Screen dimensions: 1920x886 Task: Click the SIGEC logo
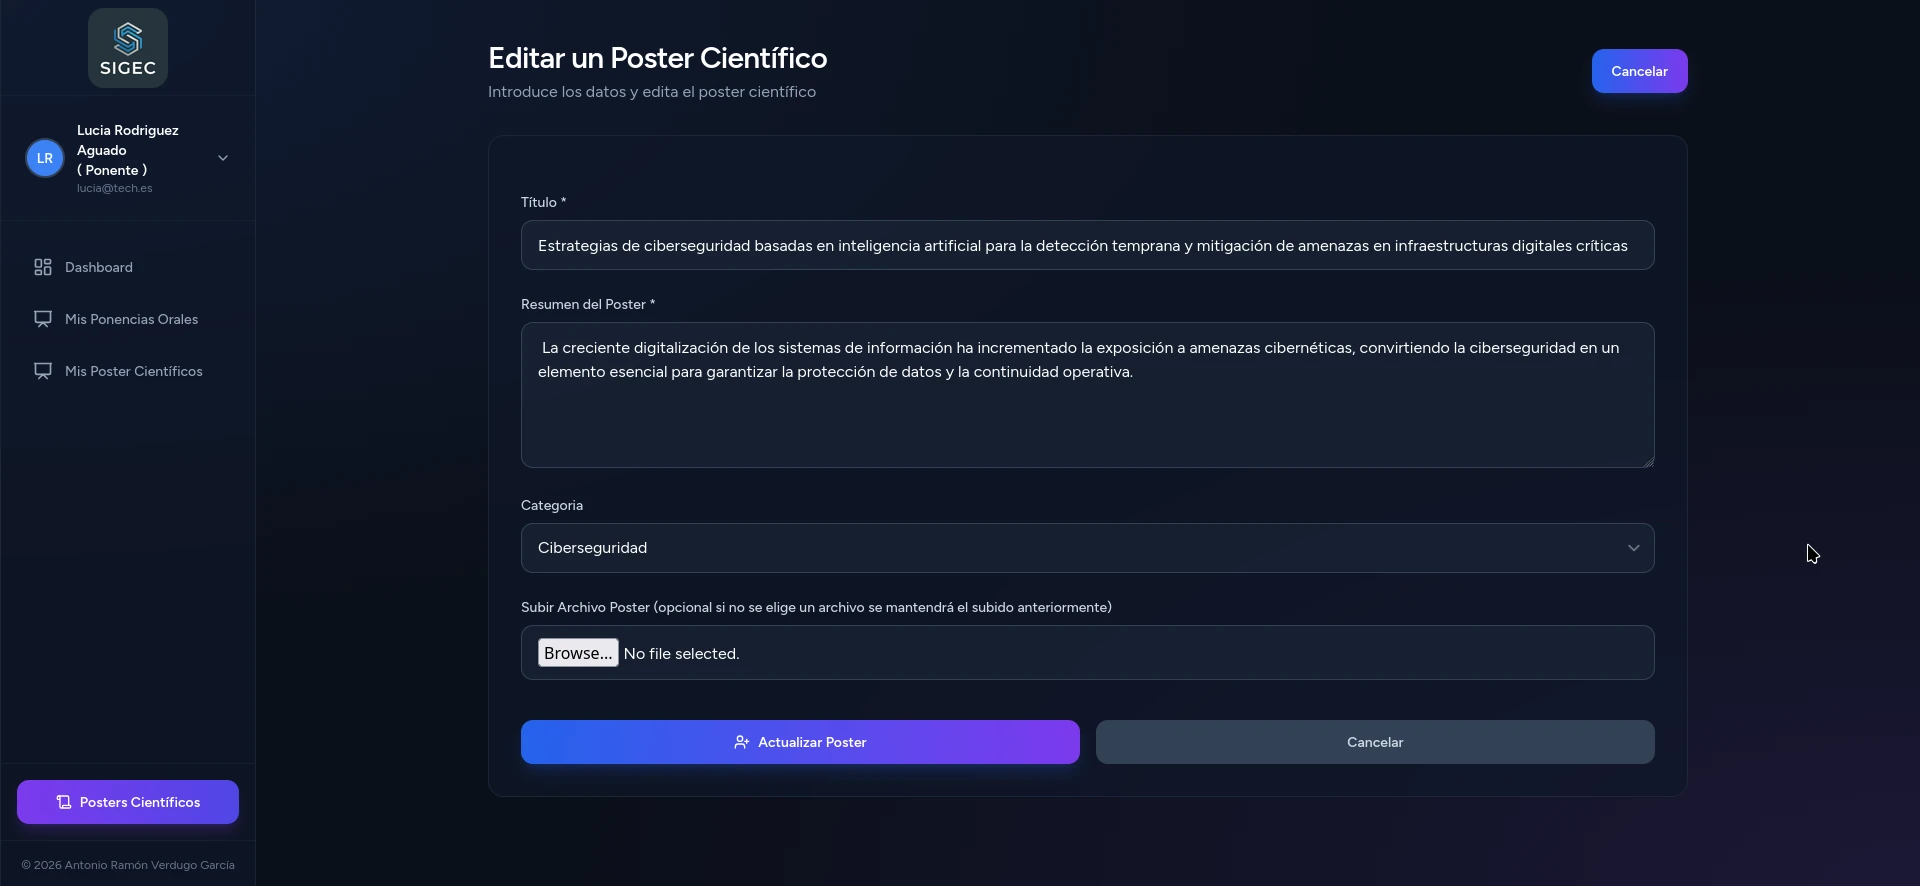point(128,48)
